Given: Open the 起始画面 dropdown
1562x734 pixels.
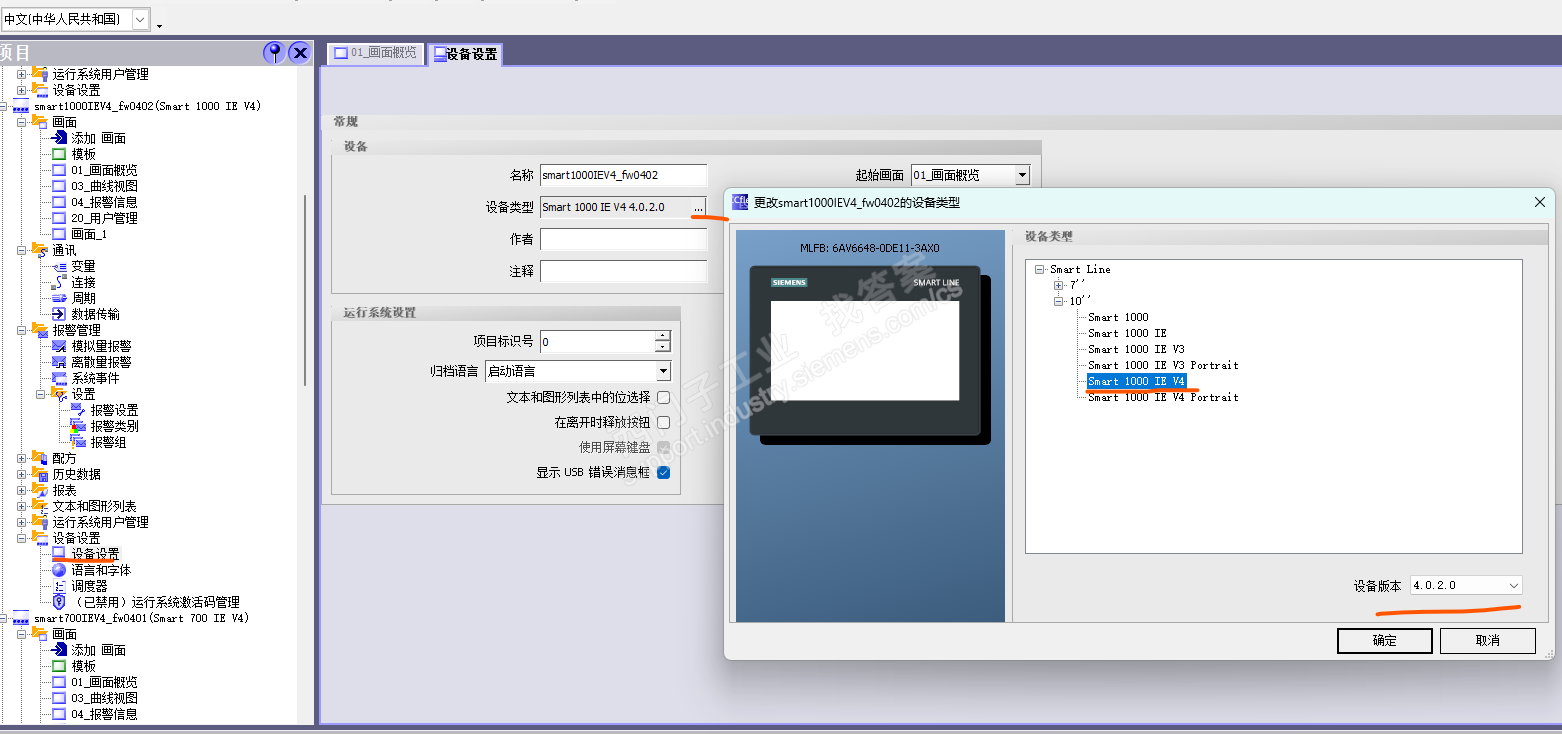Looking at the screenshot, I should pyautogui.click(x=1022, y=175).
